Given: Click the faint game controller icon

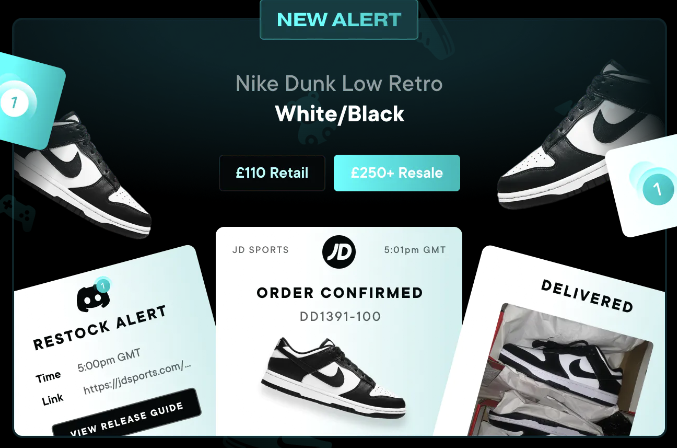Looking at the screenshot, I should click(x=19, y=212).
